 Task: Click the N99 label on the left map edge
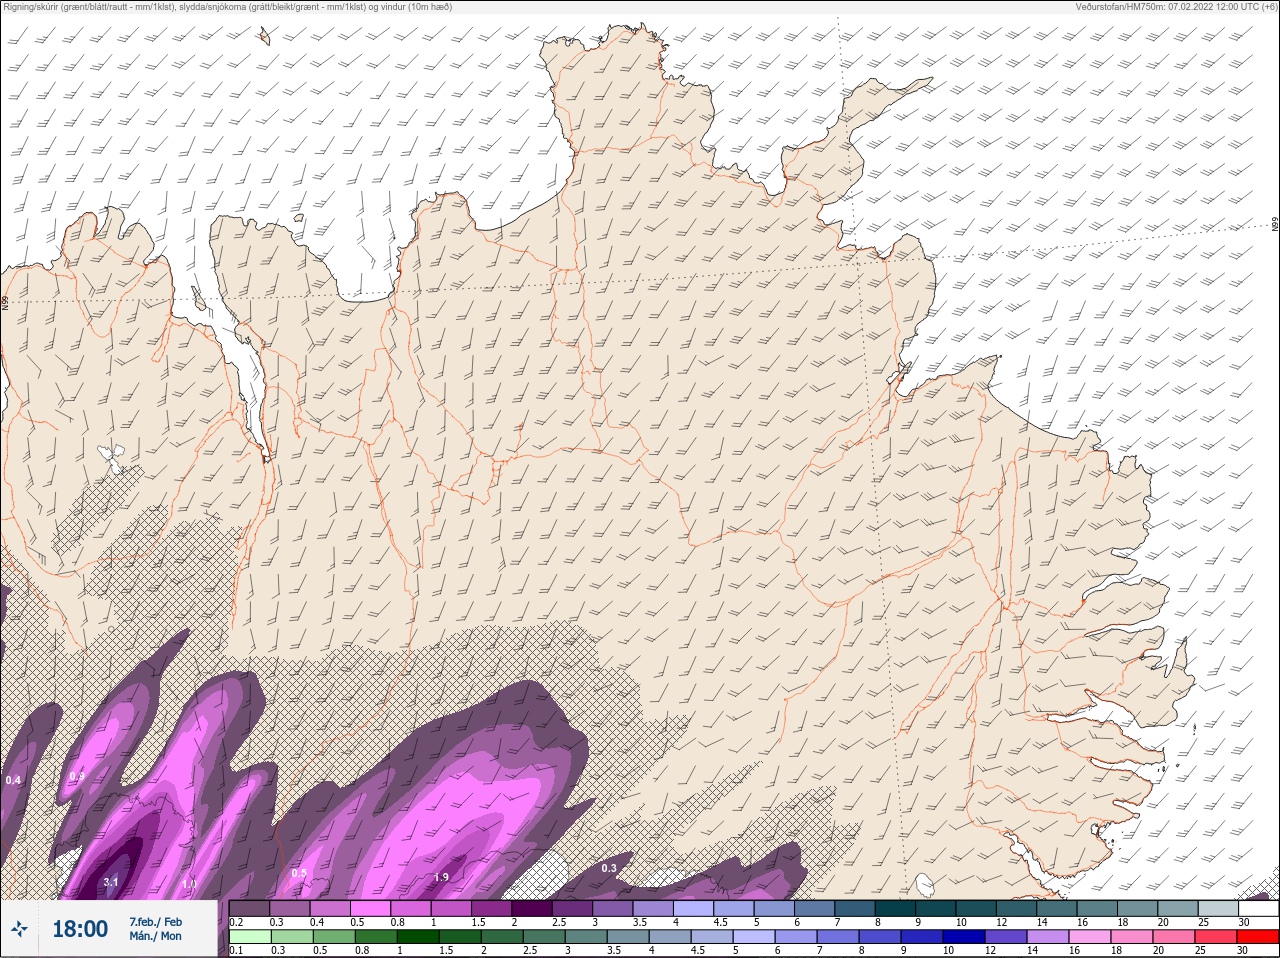pyautogui.click(x=5, y=301)
